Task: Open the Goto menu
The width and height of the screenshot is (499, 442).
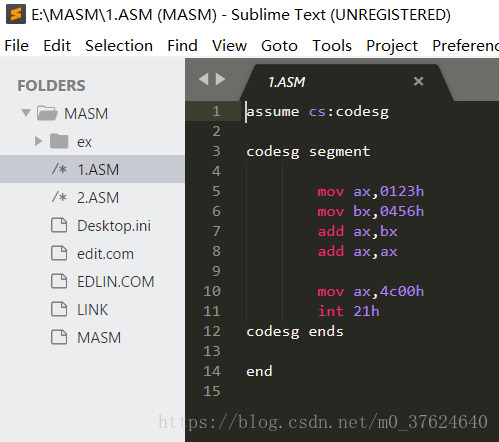Action: (279, 46)
